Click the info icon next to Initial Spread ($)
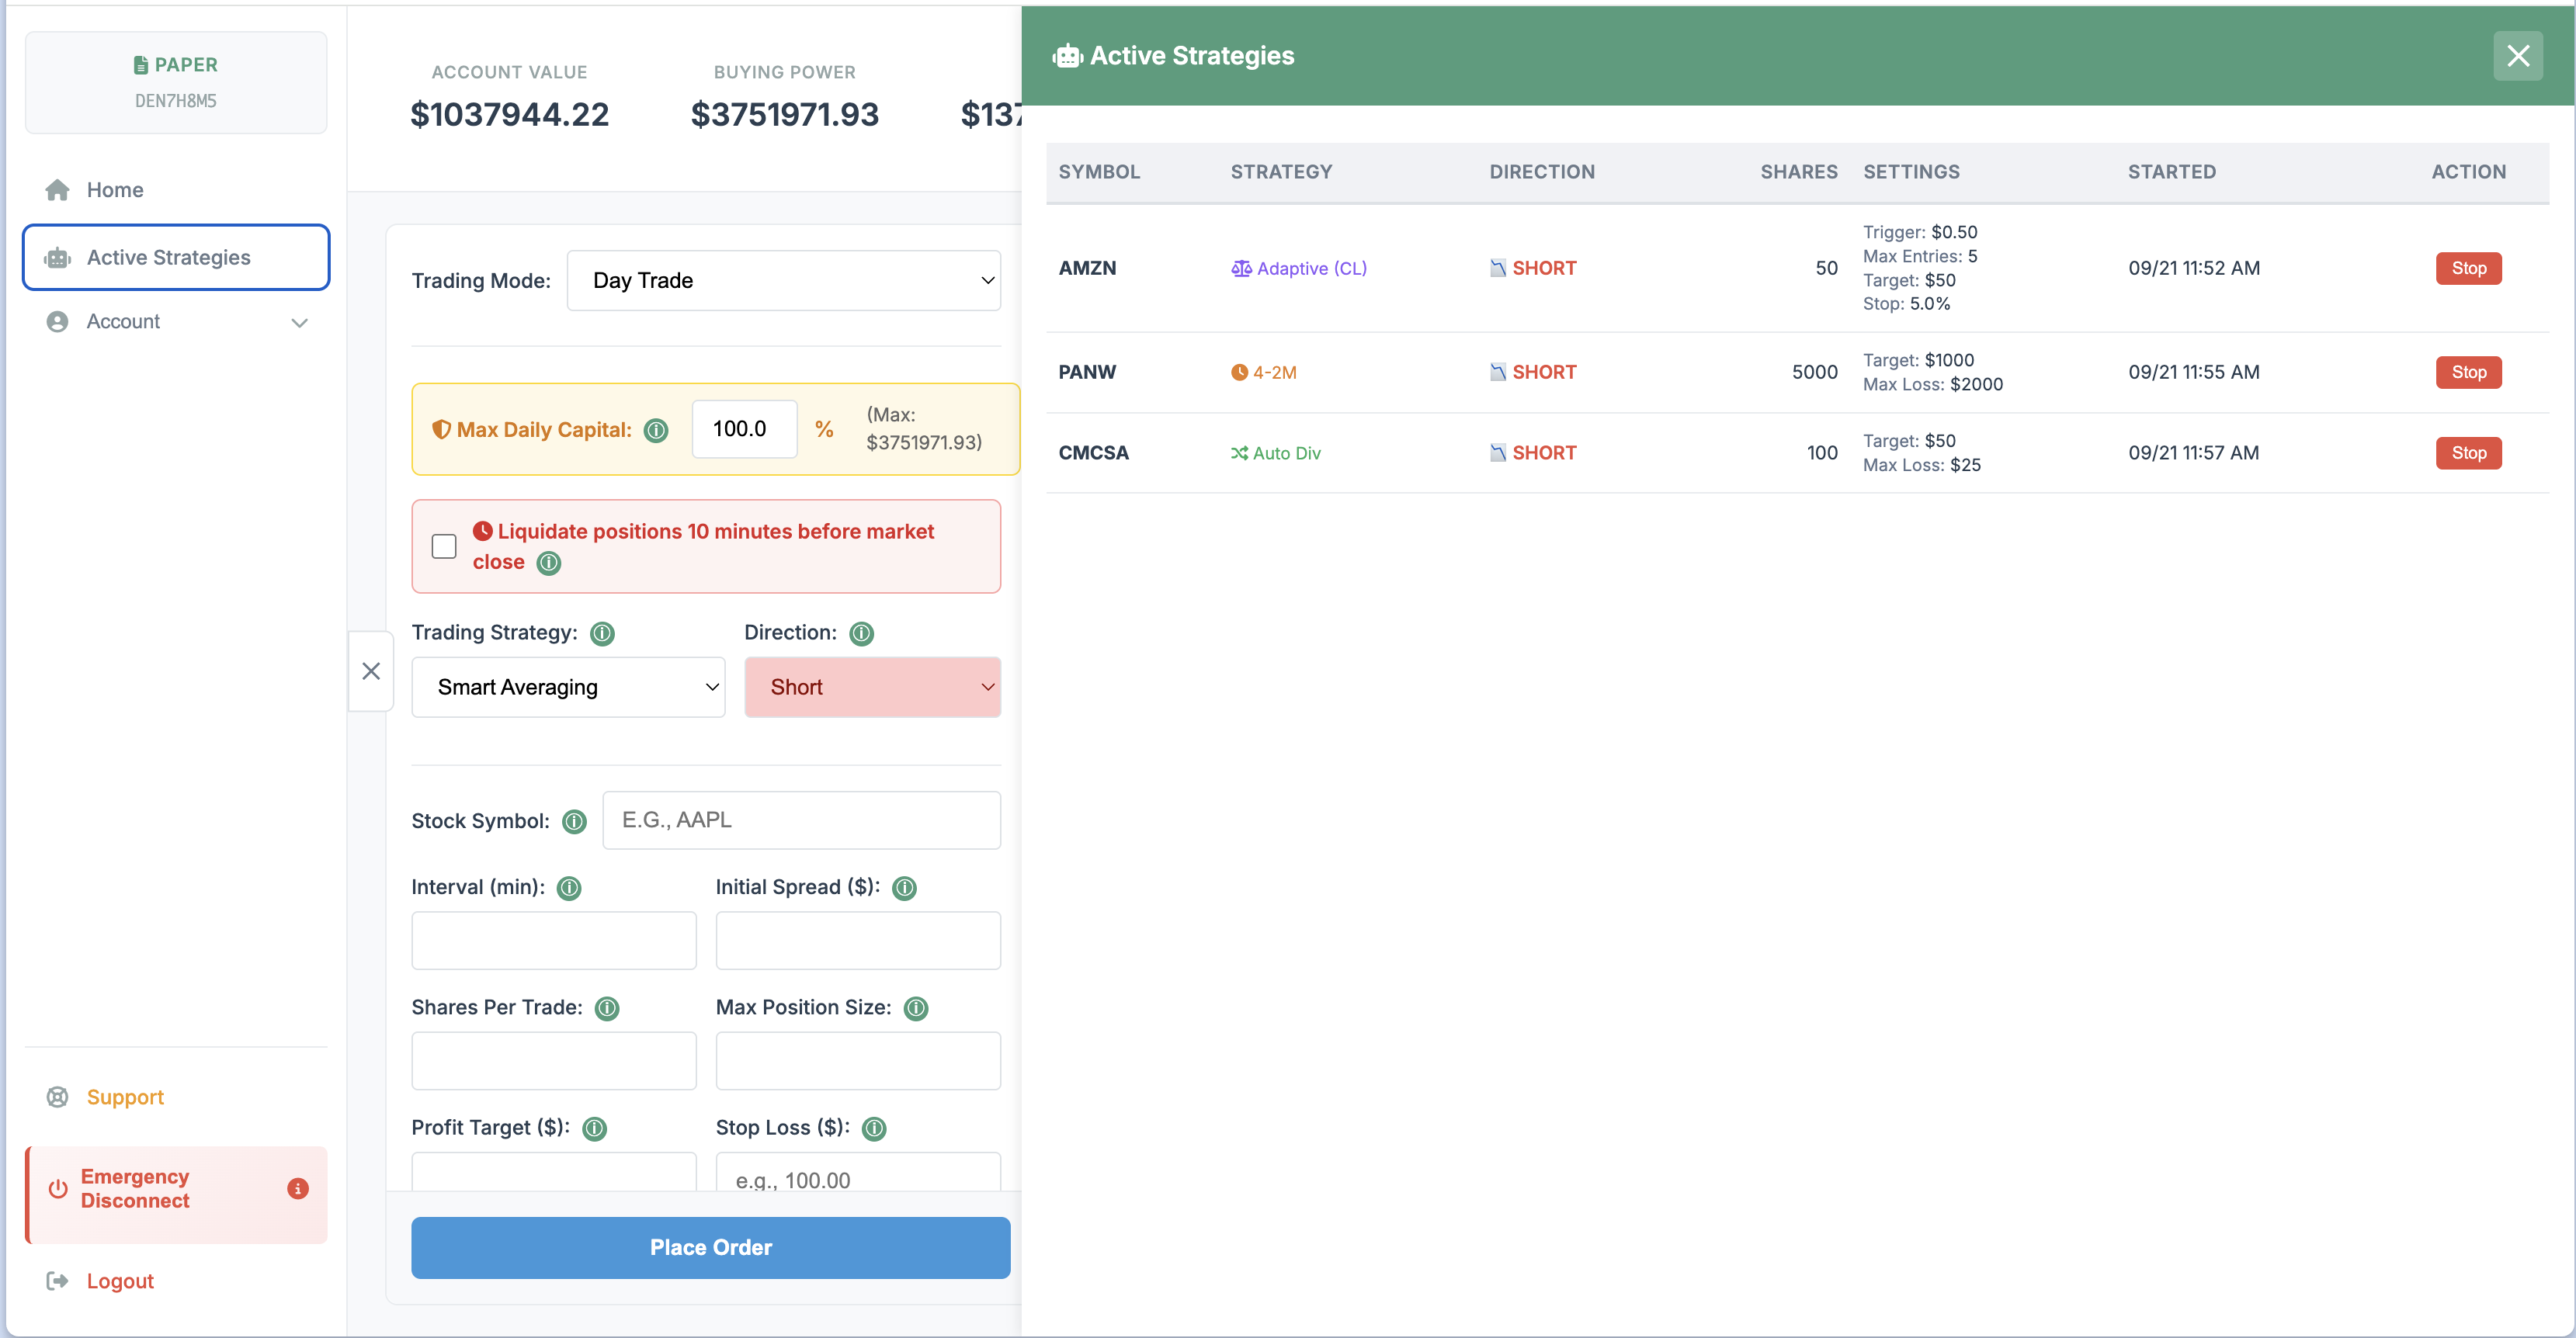Screen dimensions: 2576x1338 point(904,887)
